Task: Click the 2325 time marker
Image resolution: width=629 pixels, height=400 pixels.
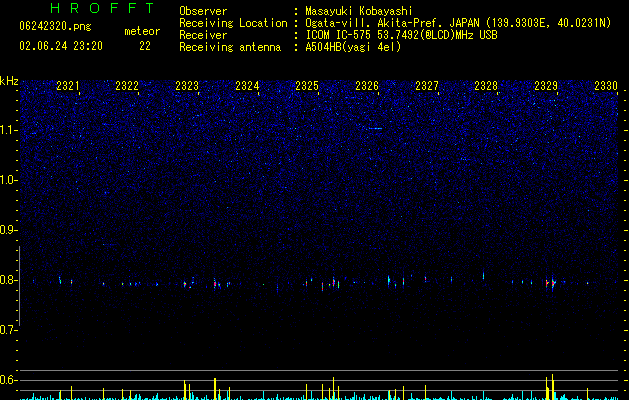Action: click(307, 86)
